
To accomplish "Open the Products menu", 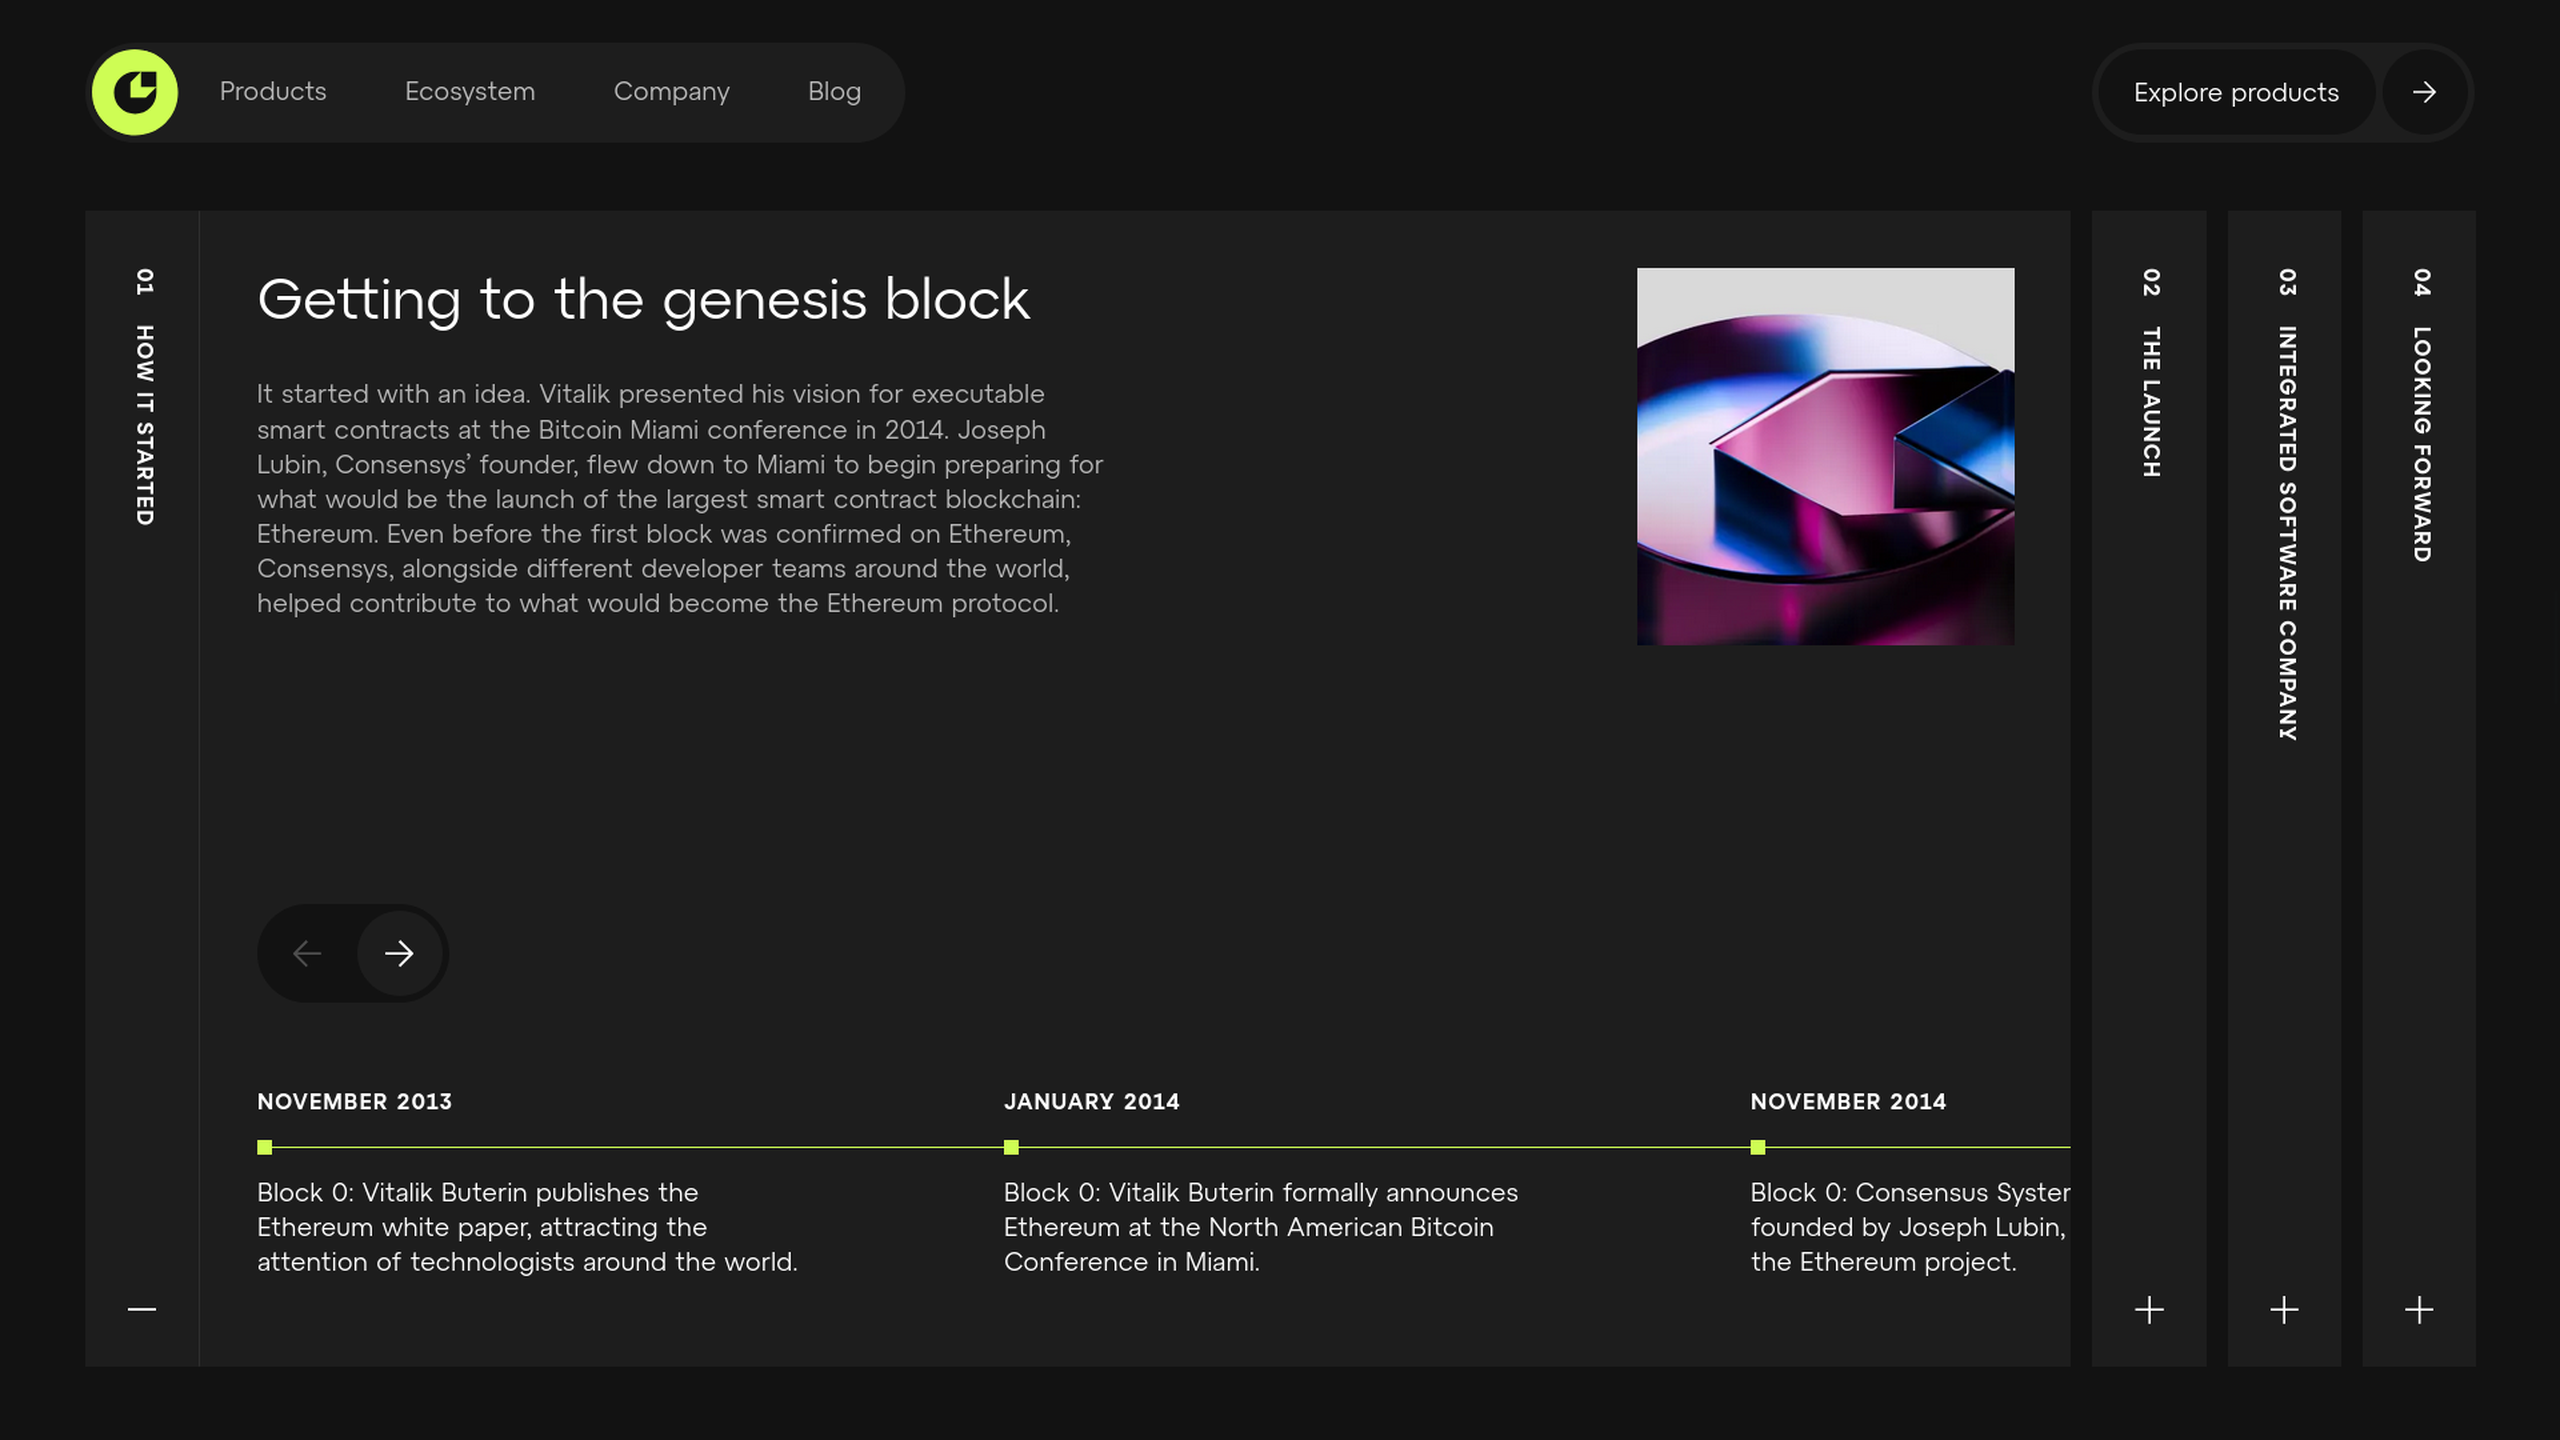I will coord(273,92).
